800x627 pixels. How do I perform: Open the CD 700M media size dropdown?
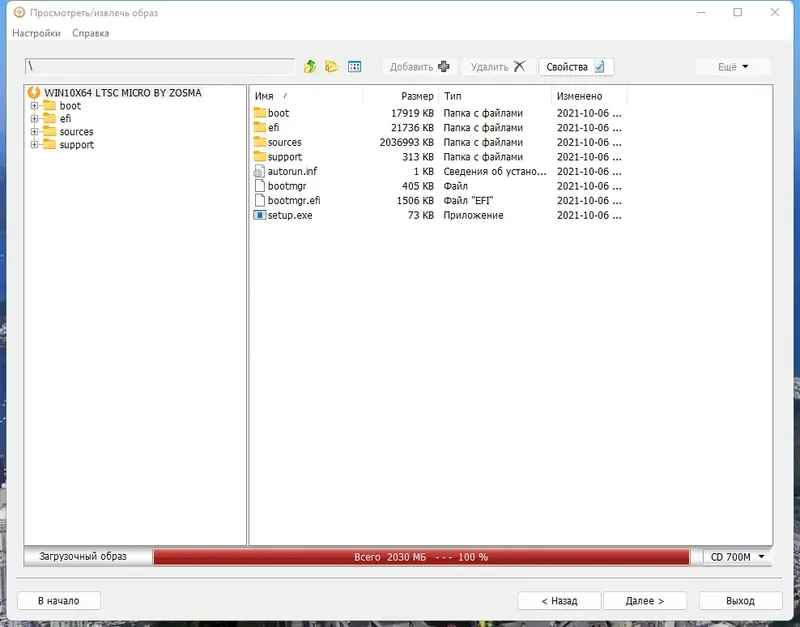click(x=737, y=557)
